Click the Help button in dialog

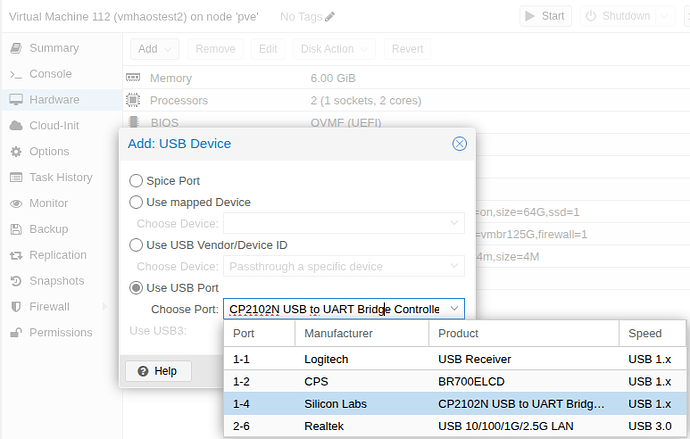click(157, 371)
